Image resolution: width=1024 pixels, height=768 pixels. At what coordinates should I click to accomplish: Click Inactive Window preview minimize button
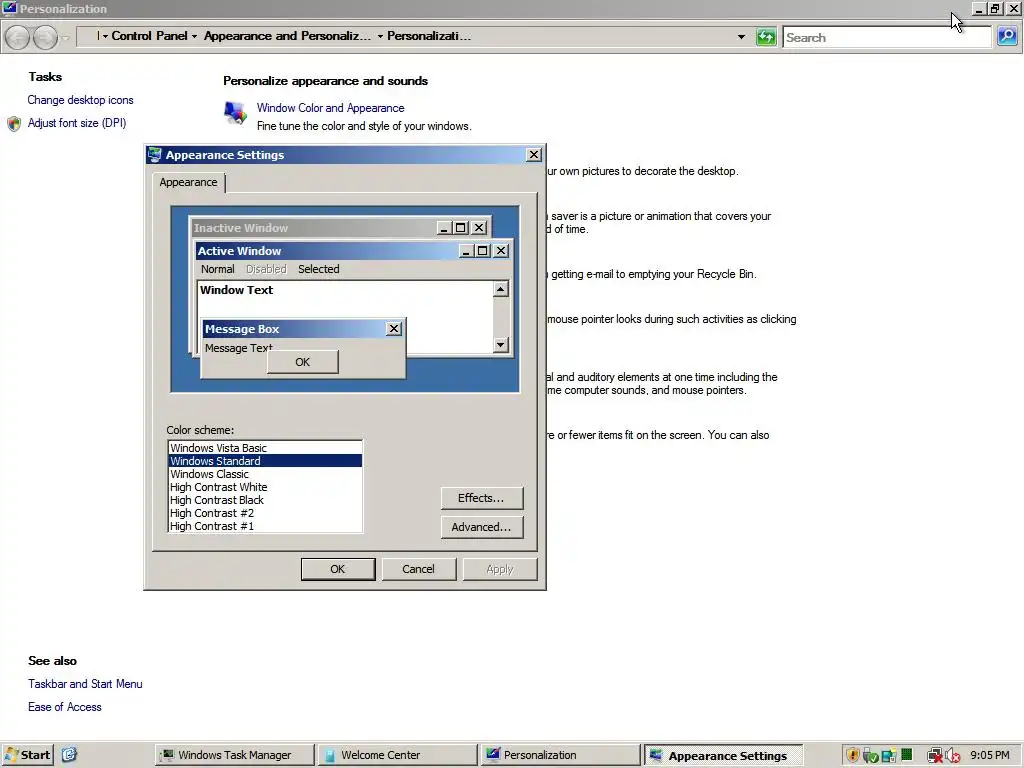point(444,228)
